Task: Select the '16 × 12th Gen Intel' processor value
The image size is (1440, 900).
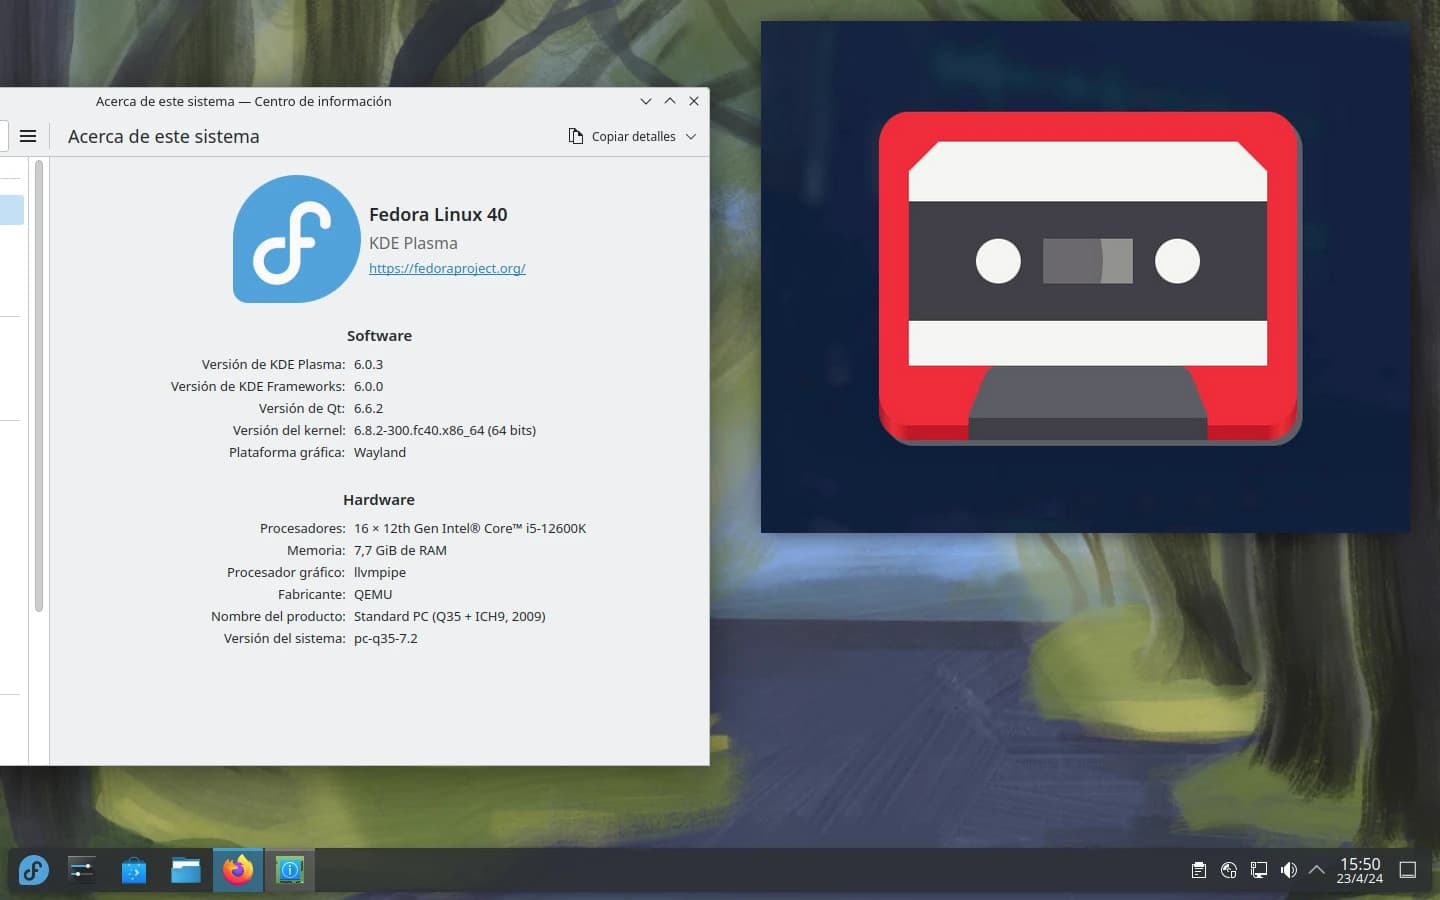Action: point(470,528)
